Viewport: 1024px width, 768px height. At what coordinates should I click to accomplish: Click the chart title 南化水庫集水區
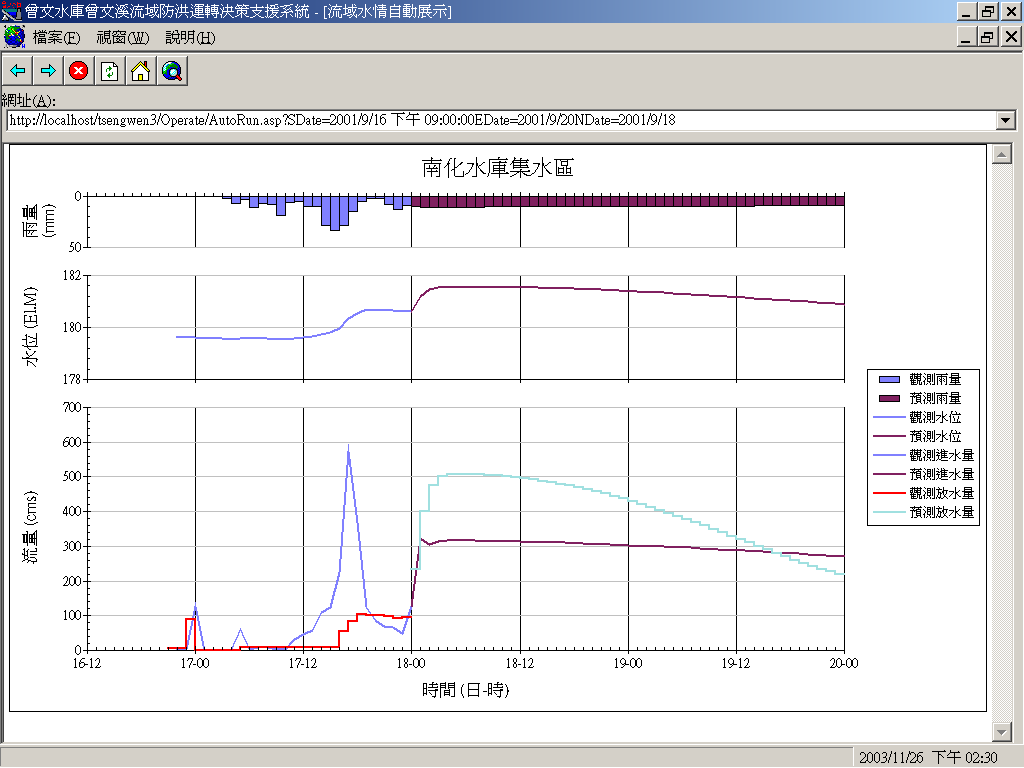click(x=498, y=168)
